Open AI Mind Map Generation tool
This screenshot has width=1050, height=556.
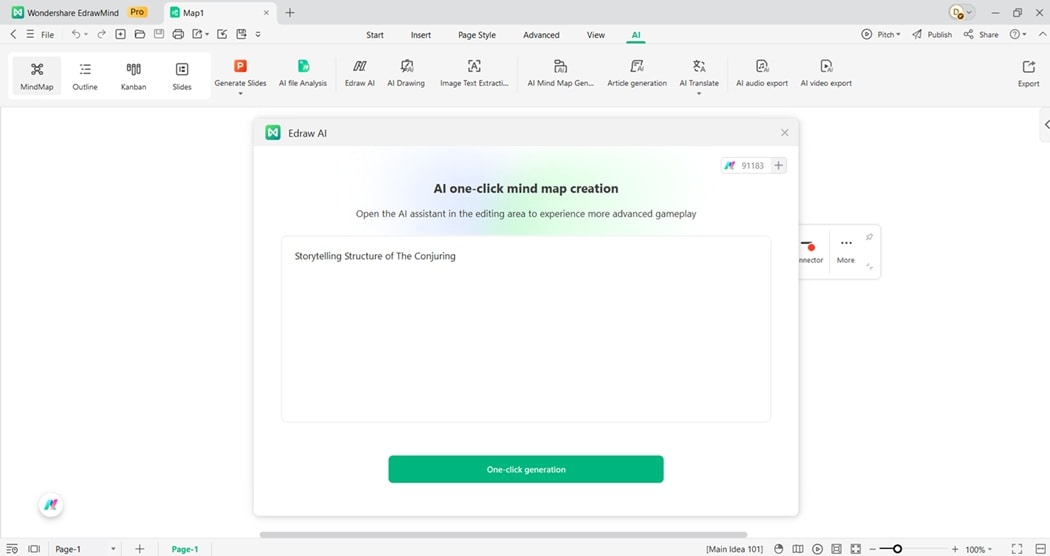coord(560,73)
